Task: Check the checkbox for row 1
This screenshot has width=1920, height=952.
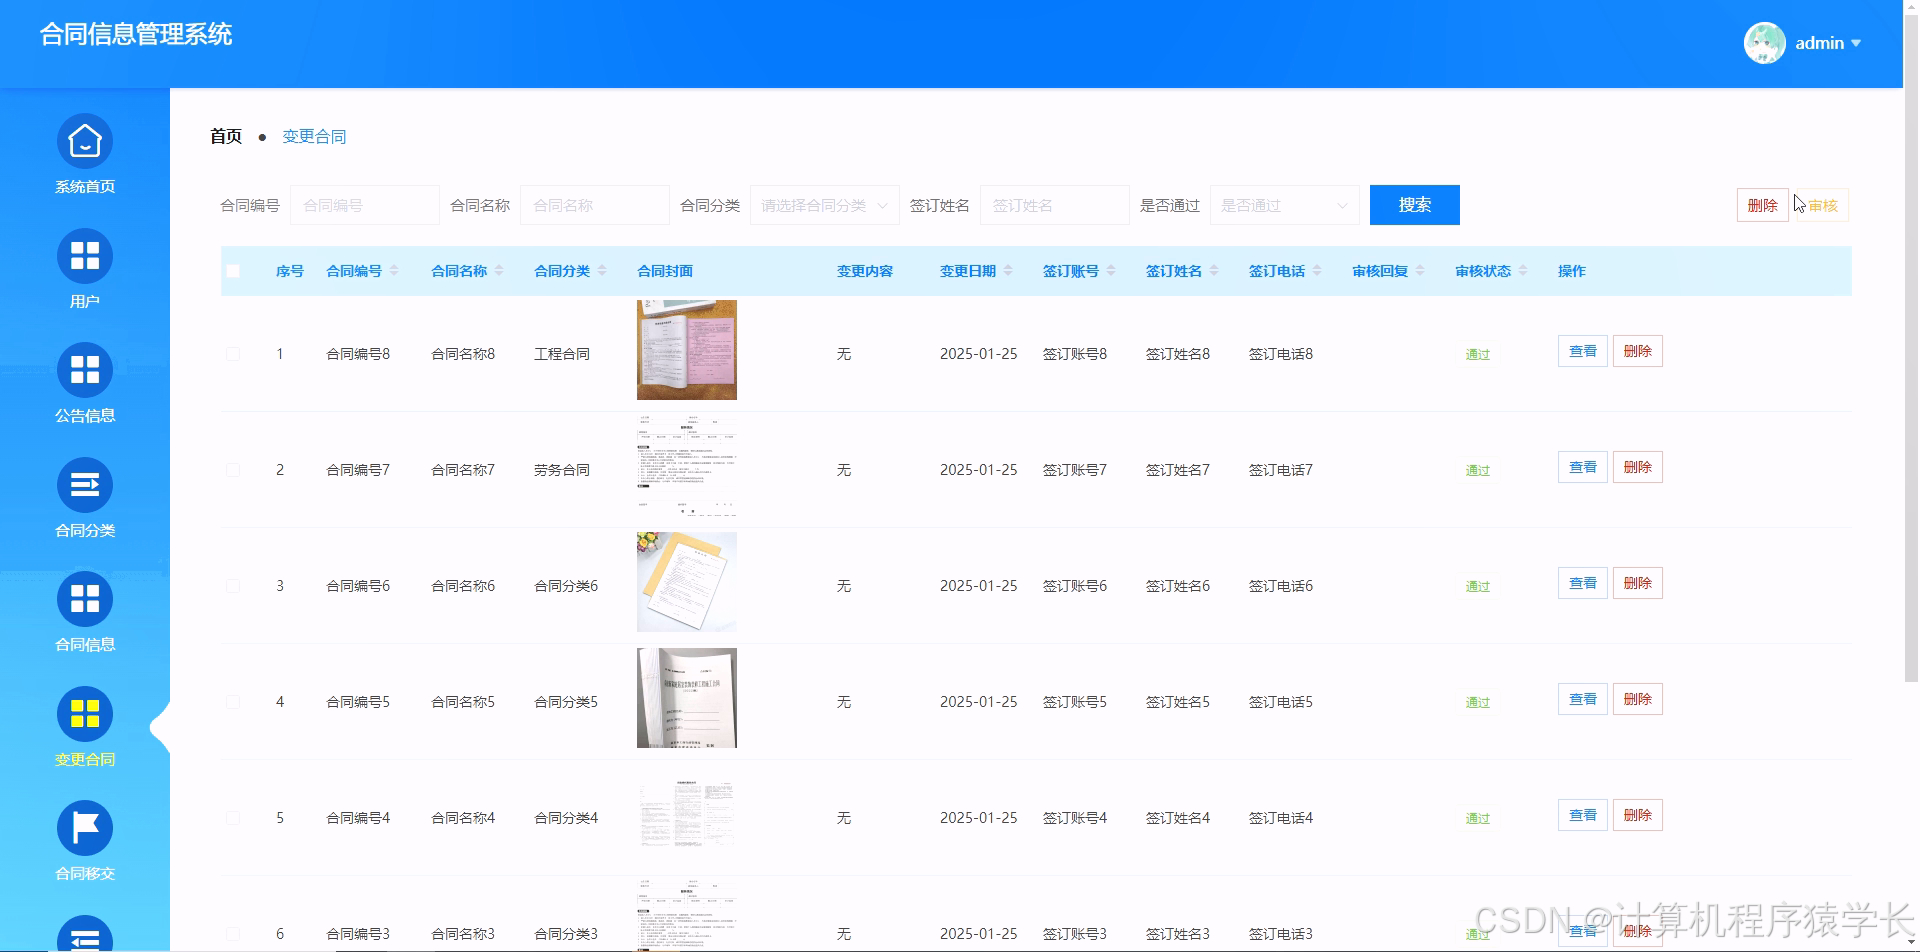Action: point(233,353)
